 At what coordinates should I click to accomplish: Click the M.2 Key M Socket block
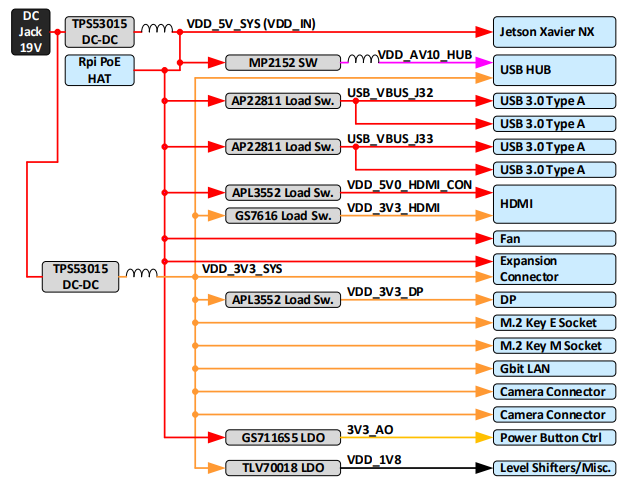click(x=554, y=345)
